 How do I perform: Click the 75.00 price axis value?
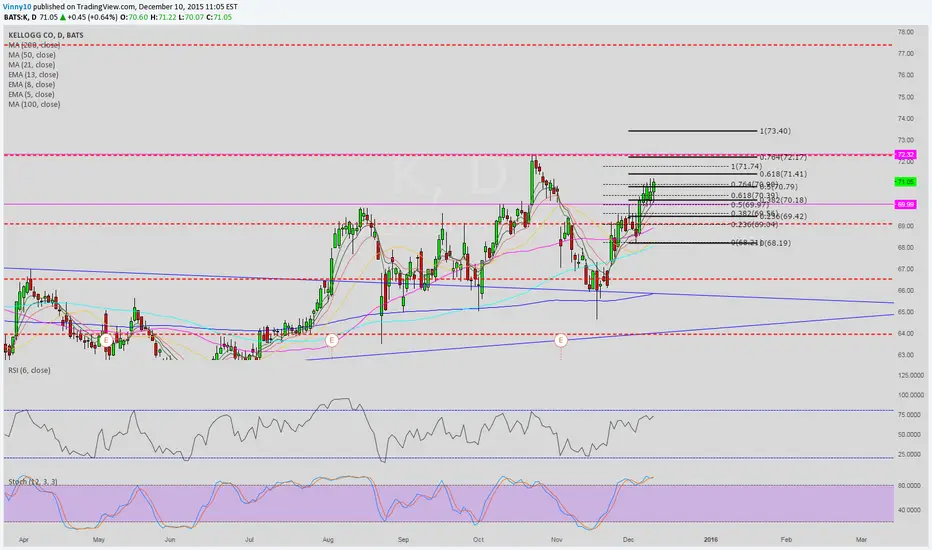pos(906,97)
